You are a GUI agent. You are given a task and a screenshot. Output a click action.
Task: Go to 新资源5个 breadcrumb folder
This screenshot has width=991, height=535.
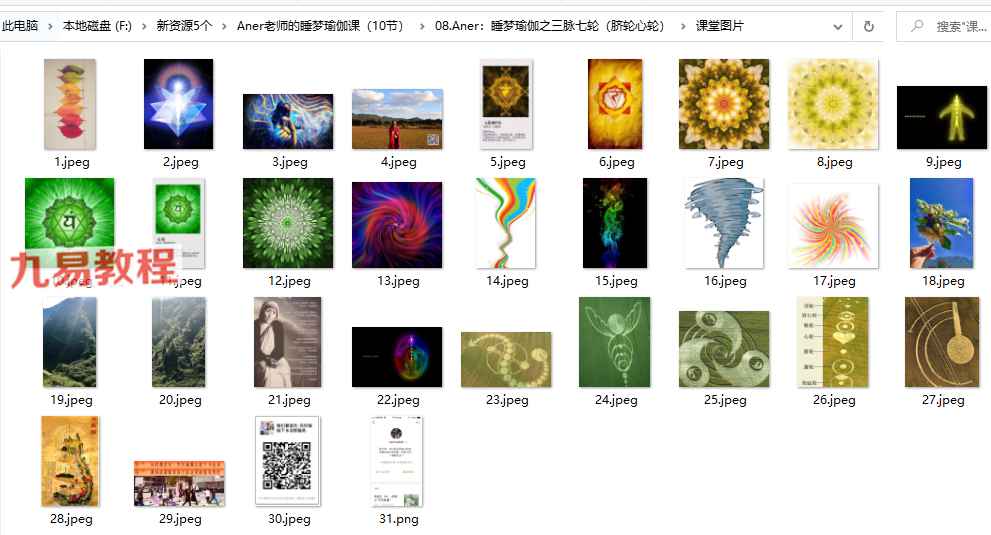click(x=184, y=26)
